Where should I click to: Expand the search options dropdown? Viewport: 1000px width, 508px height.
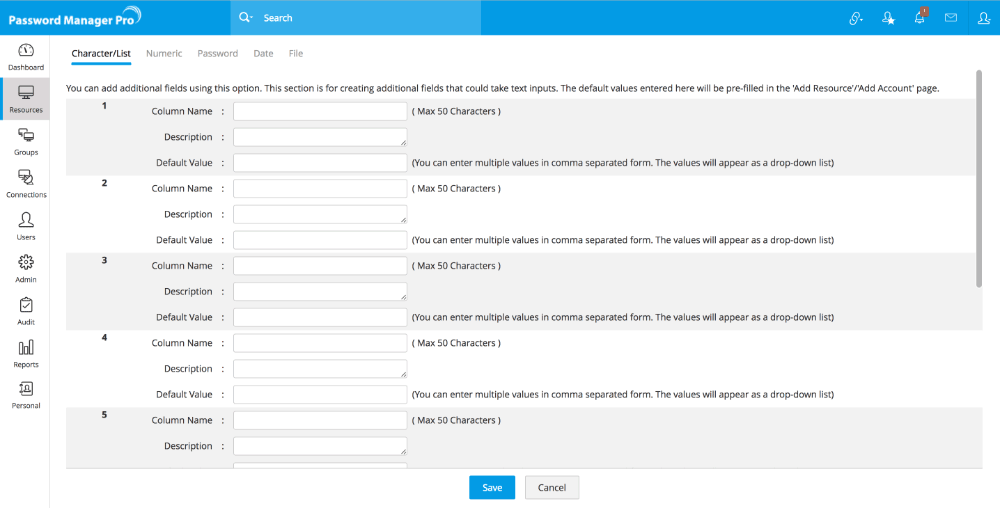click(246, 17)
